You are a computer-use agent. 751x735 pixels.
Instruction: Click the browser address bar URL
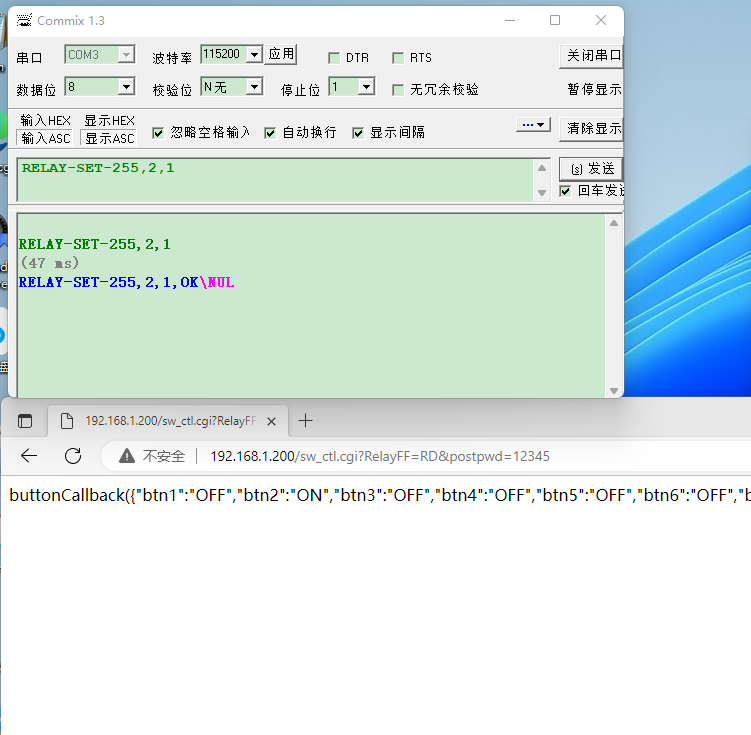380,456
